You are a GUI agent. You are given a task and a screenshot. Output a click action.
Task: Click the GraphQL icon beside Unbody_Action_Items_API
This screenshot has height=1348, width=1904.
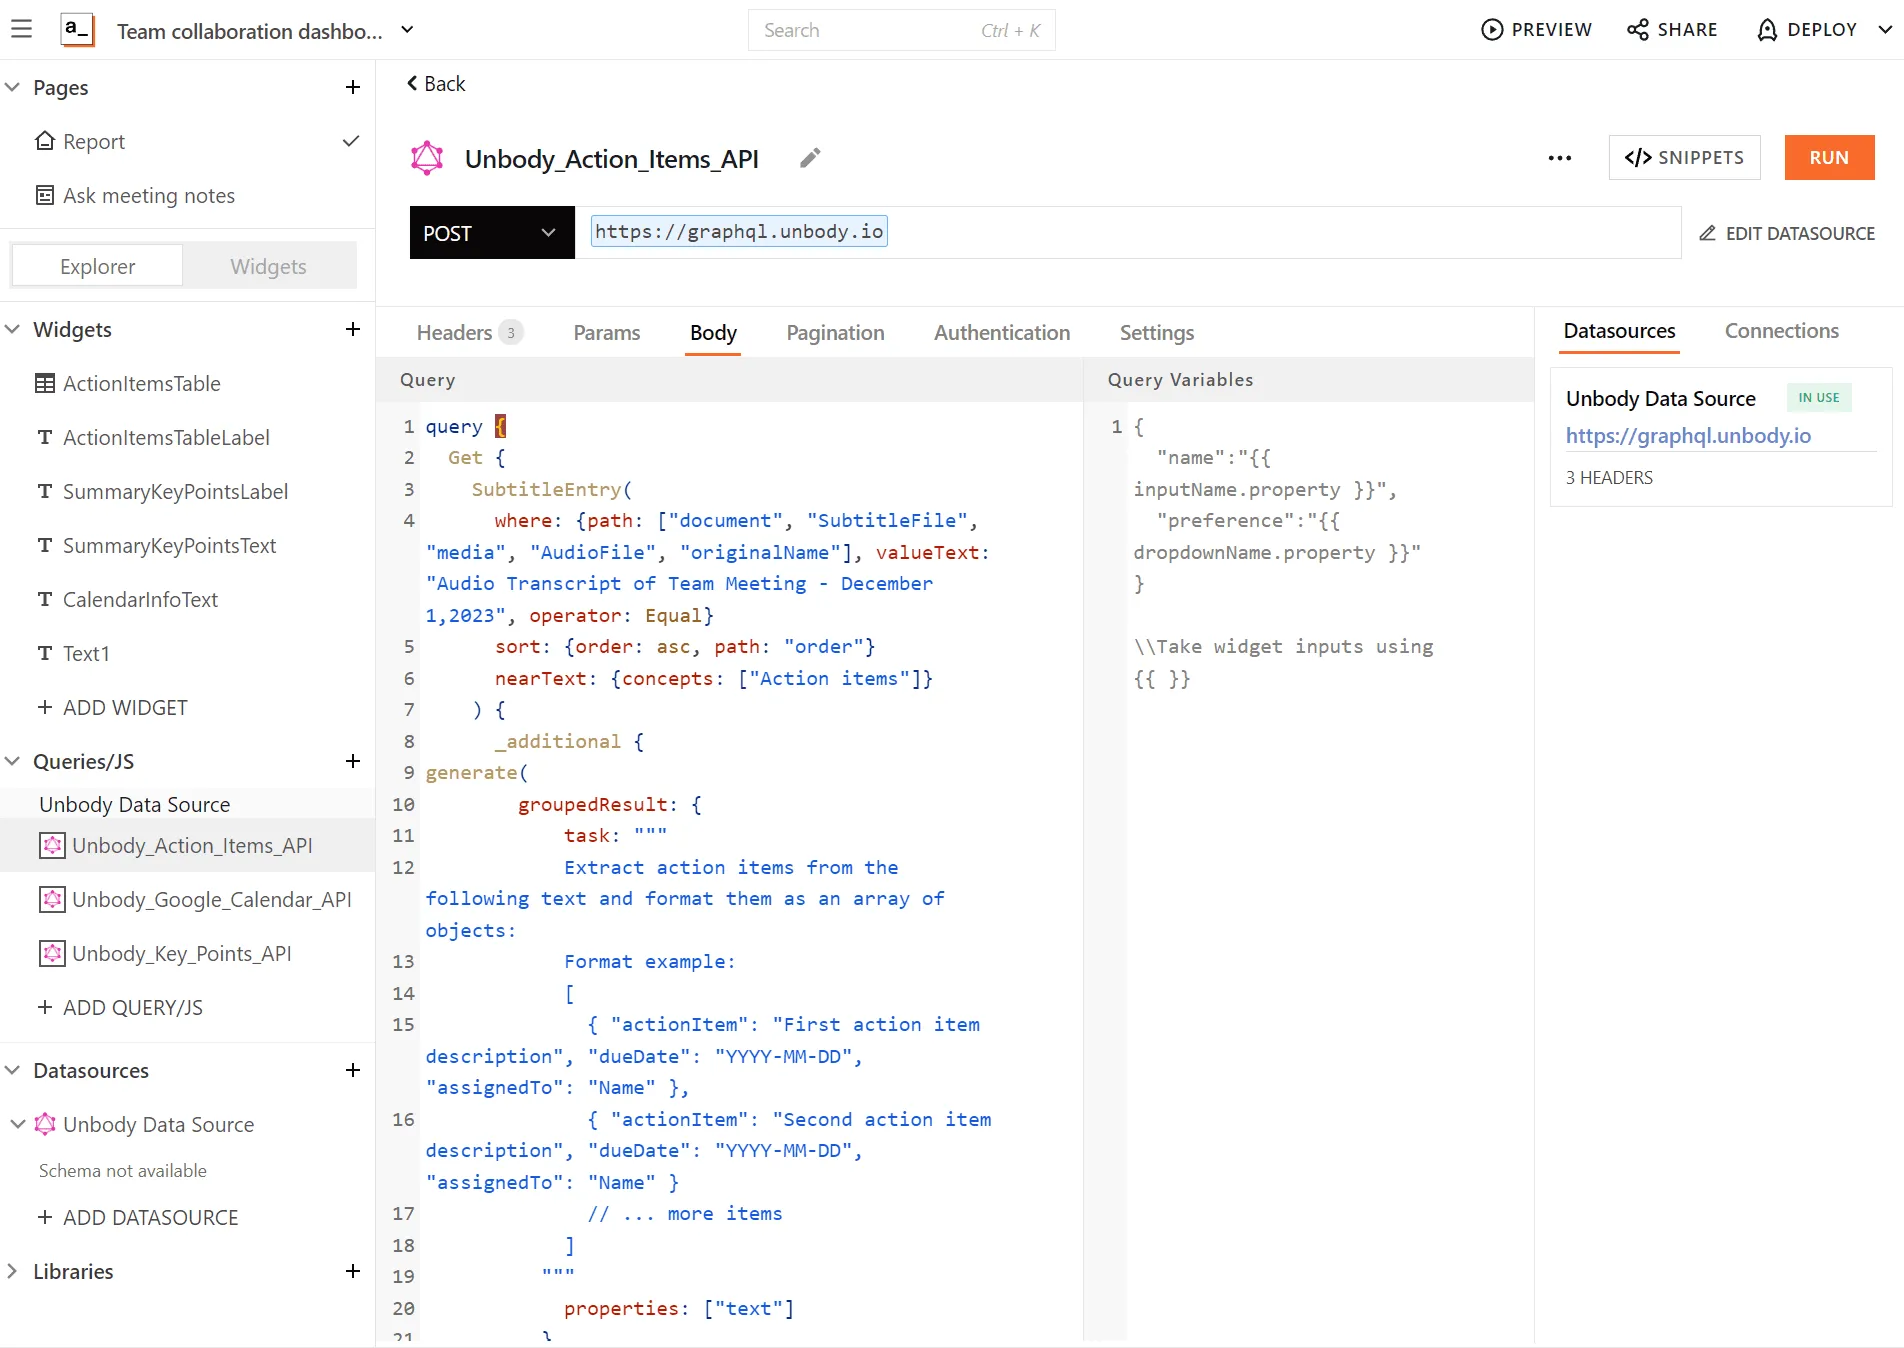click(x=427, y=157)
